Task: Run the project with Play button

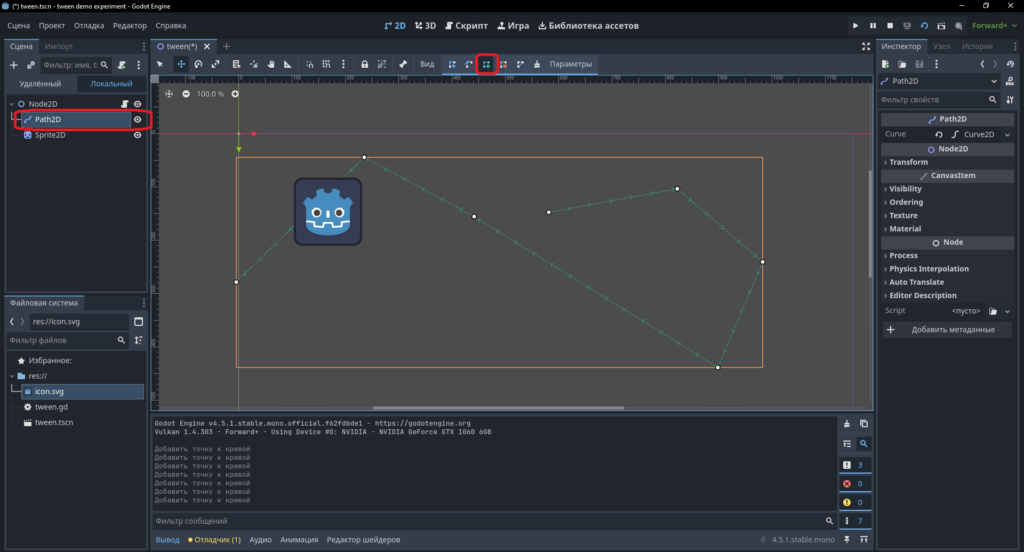Action: (856, 25)
